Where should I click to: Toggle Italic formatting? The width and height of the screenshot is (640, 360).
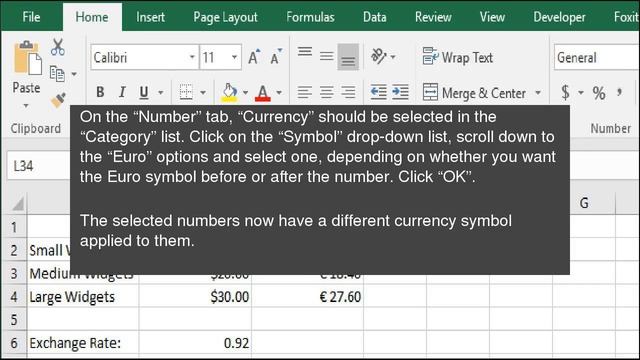122,92
